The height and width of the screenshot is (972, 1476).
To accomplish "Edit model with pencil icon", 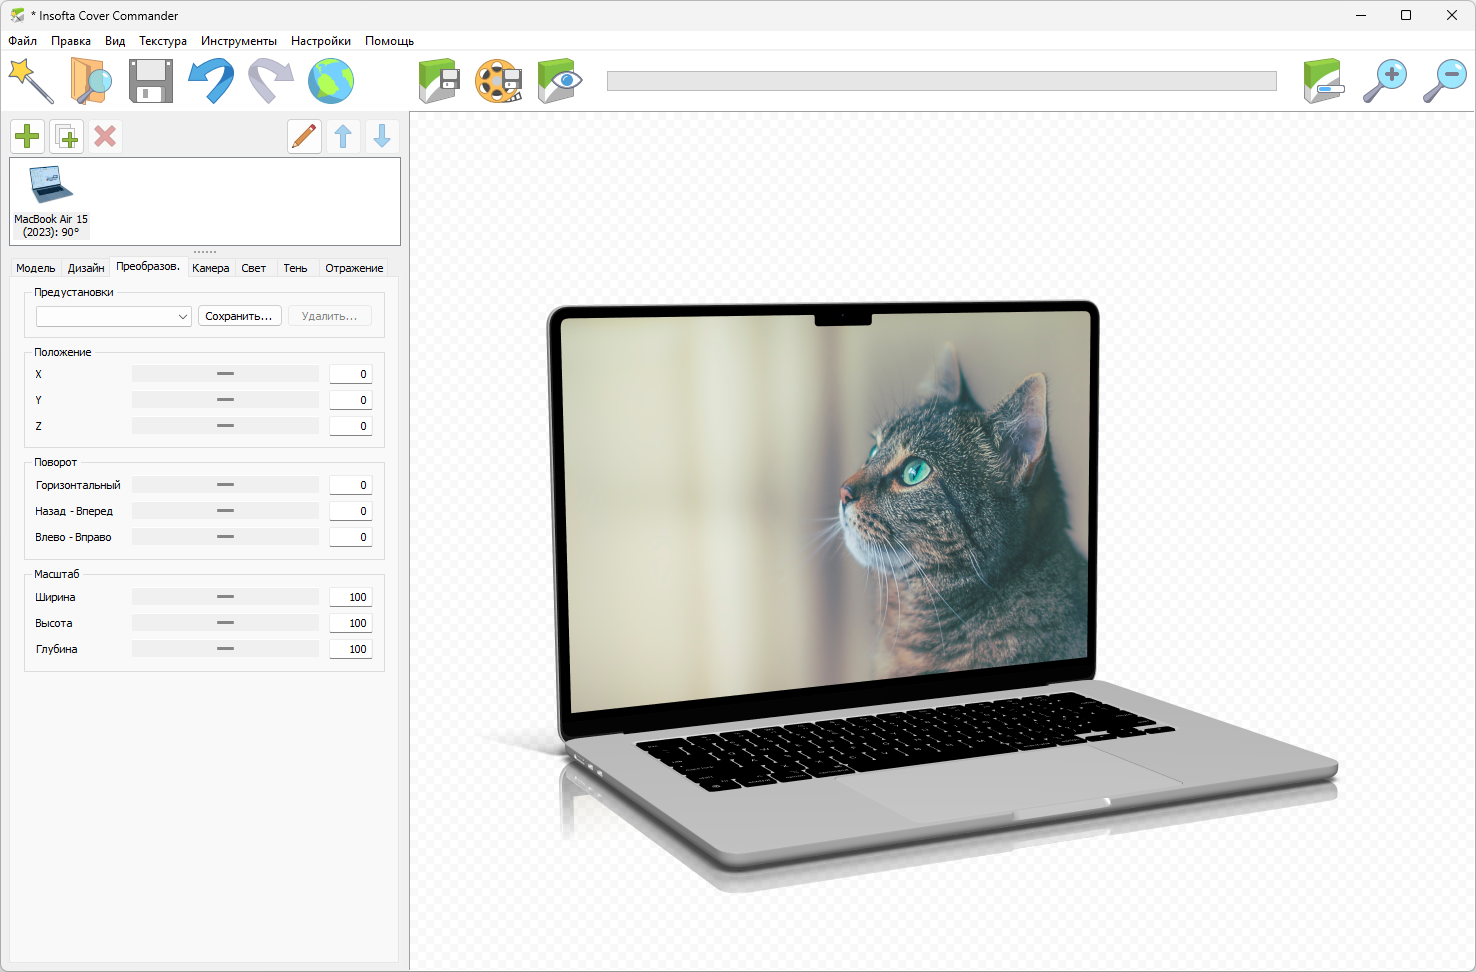I will [304, 136].
